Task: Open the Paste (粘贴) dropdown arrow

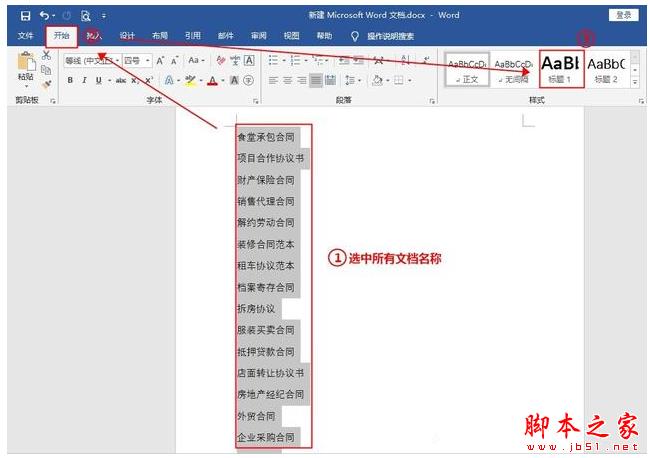Action: pyautogui.click(x=26, y=86)
